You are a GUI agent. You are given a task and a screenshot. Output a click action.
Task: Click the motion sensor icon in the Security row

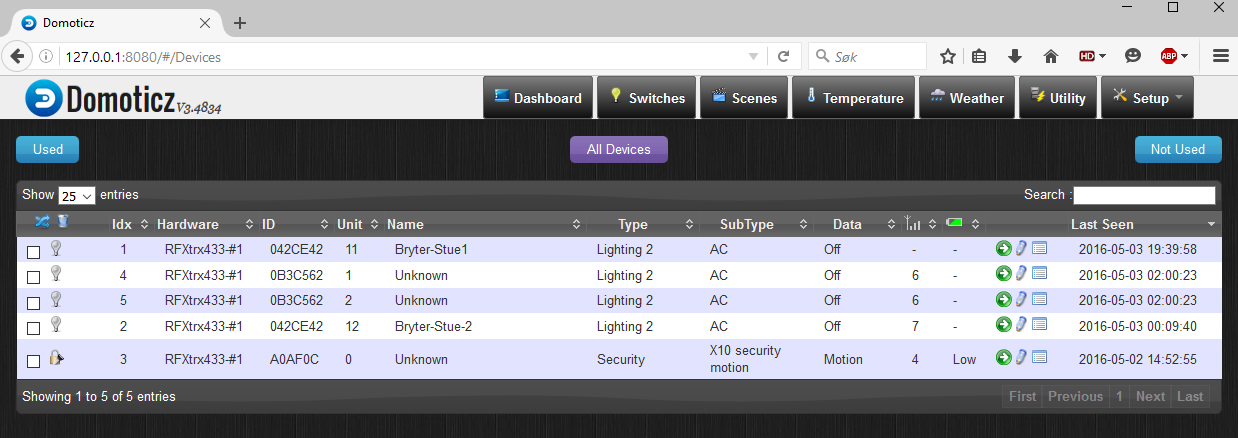coord(57,357)
